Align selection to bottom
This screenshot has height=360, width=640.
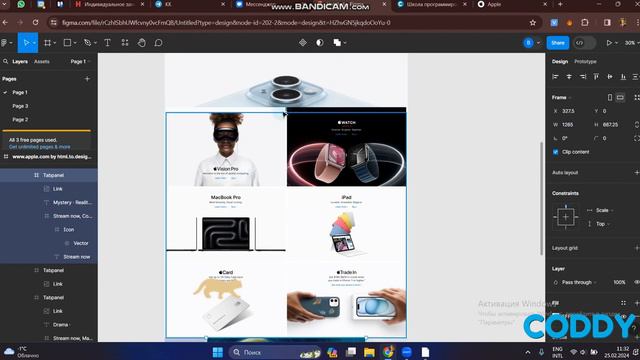point(623,76)
